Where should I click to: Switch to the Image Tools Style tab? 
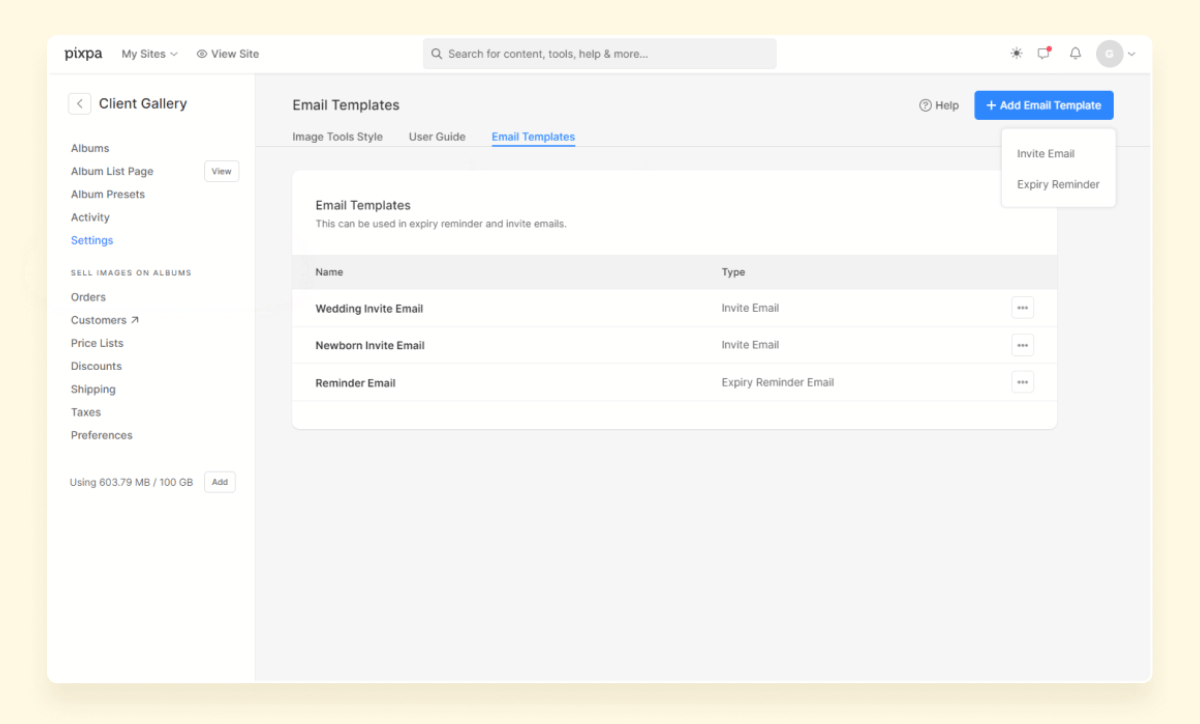(338, 137)
